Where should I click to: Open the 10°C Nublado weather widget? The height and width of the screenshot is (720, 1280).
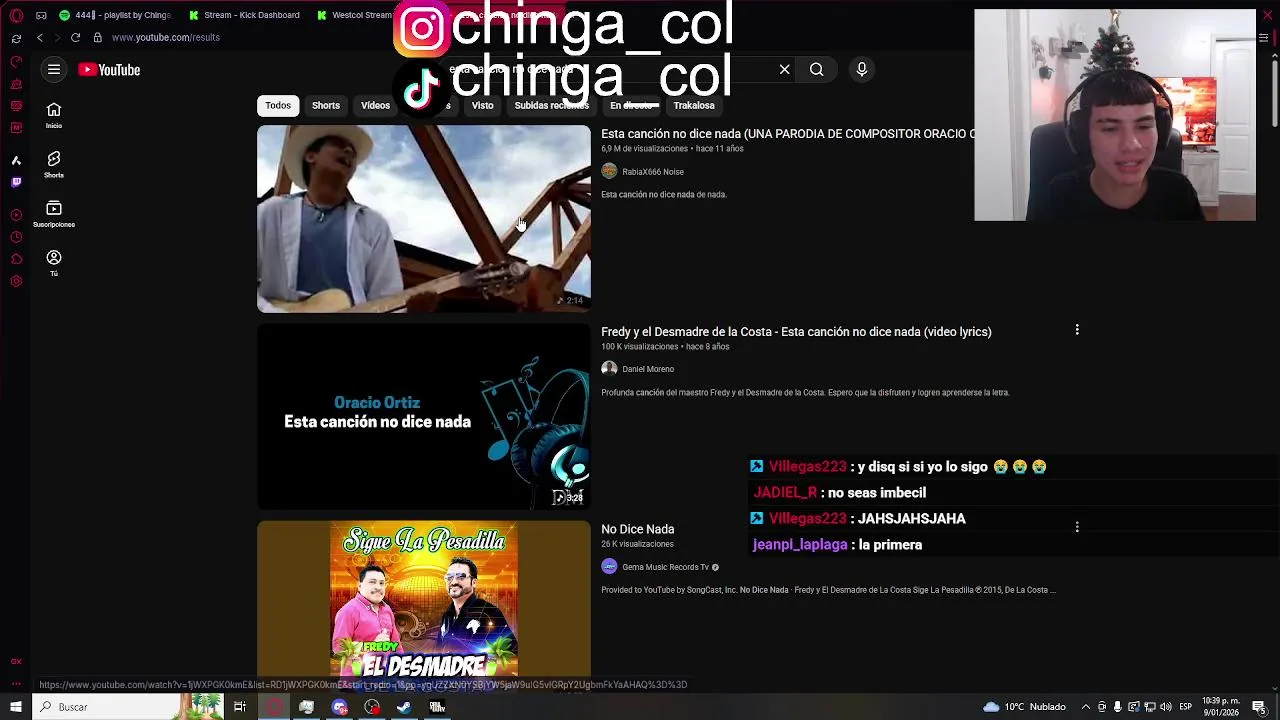click(1025, 707)
